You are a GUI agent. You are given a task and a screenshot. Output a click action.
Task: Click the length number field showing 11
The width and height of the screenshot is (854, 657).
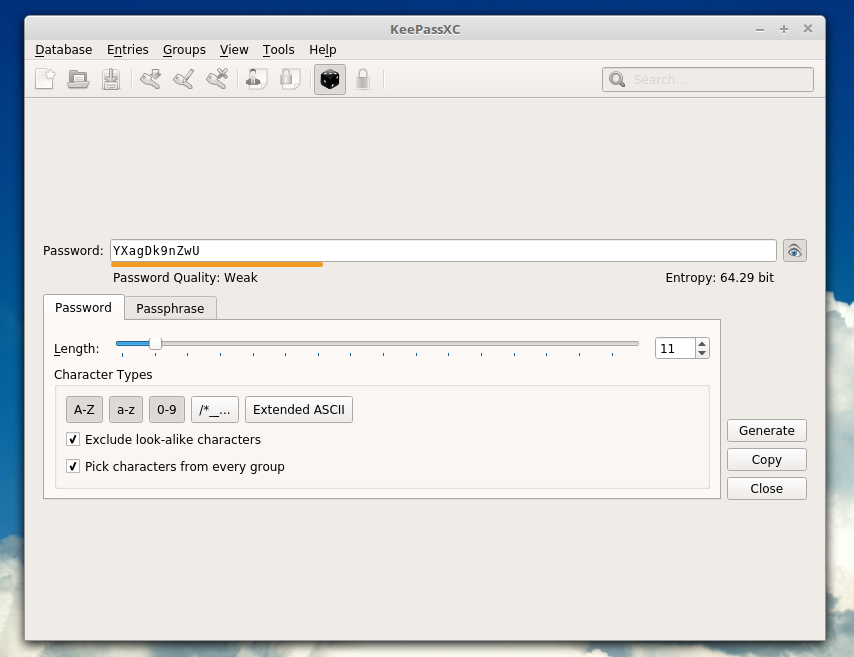[675, 348]
